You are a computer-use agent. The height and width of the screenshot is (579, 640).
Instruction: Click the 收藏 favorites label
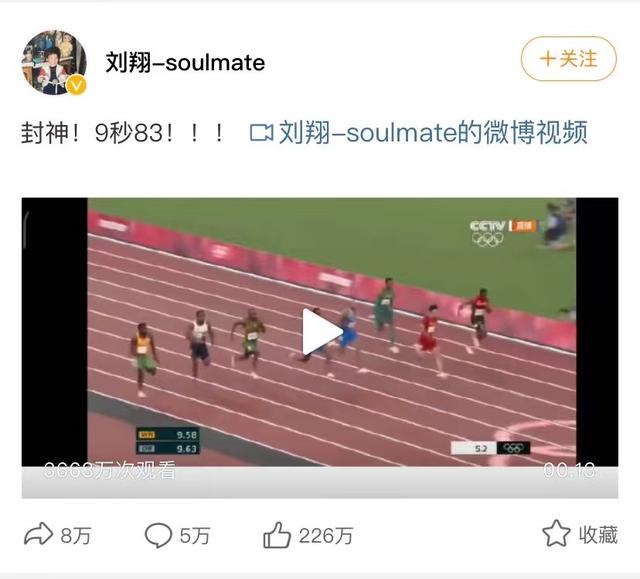point(598,535)
